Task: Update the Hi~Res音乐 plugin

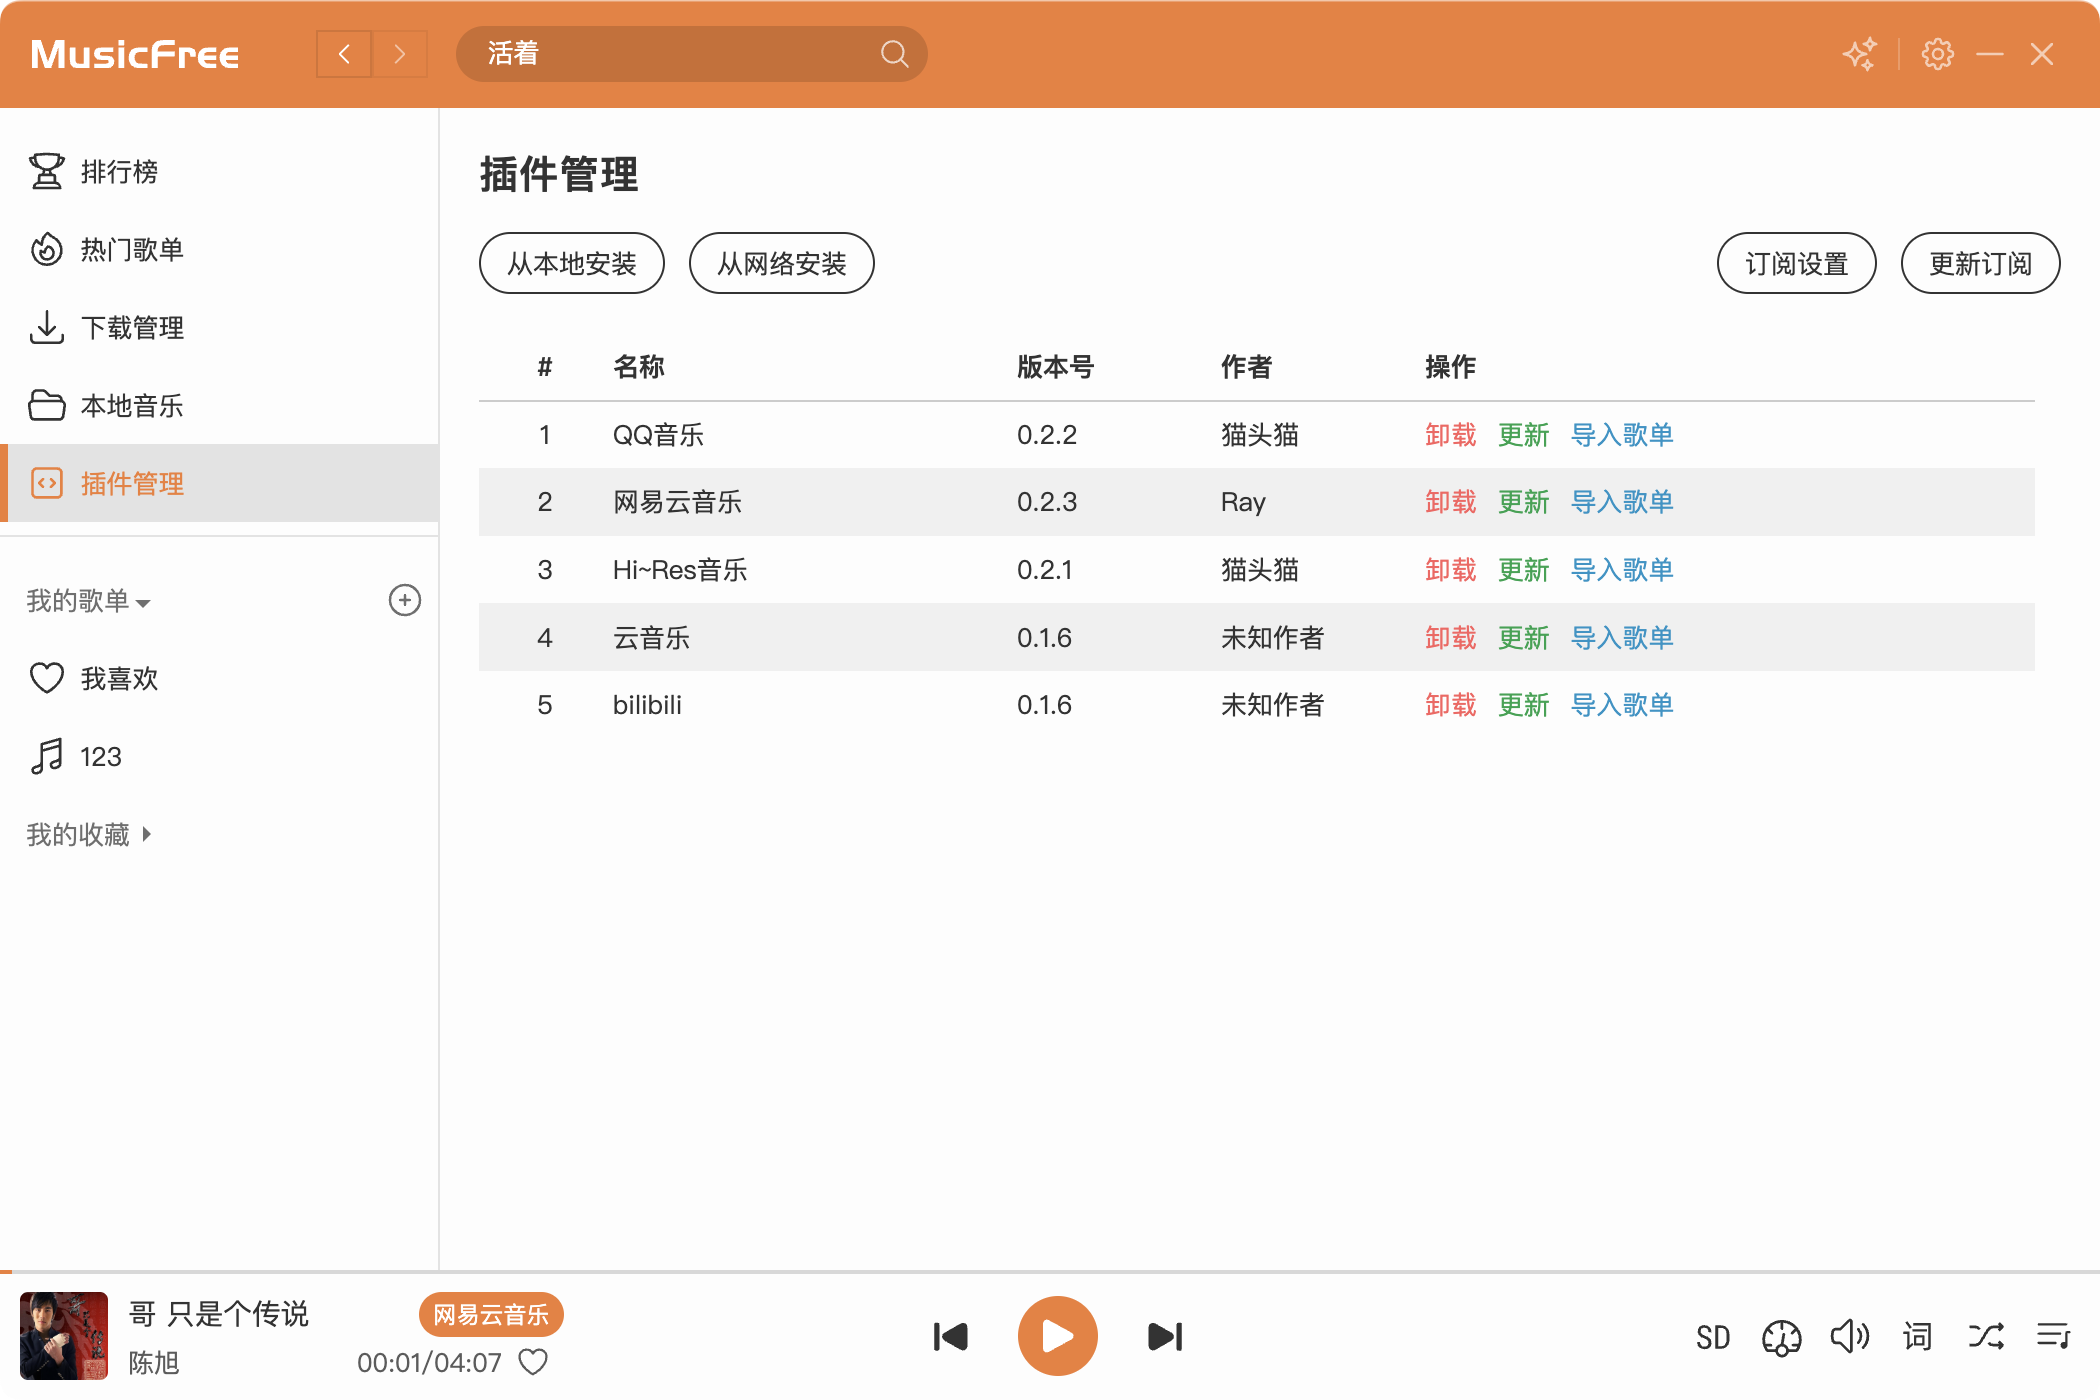Action: tap(1524, 569)
